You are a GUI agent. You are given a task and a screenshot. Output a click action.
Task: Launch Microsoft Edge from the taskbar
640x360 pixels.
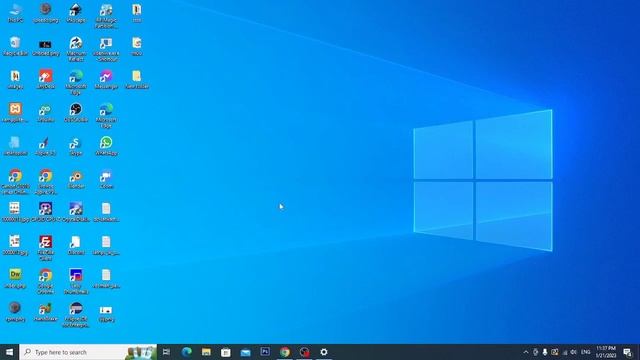tap(187, 352)
